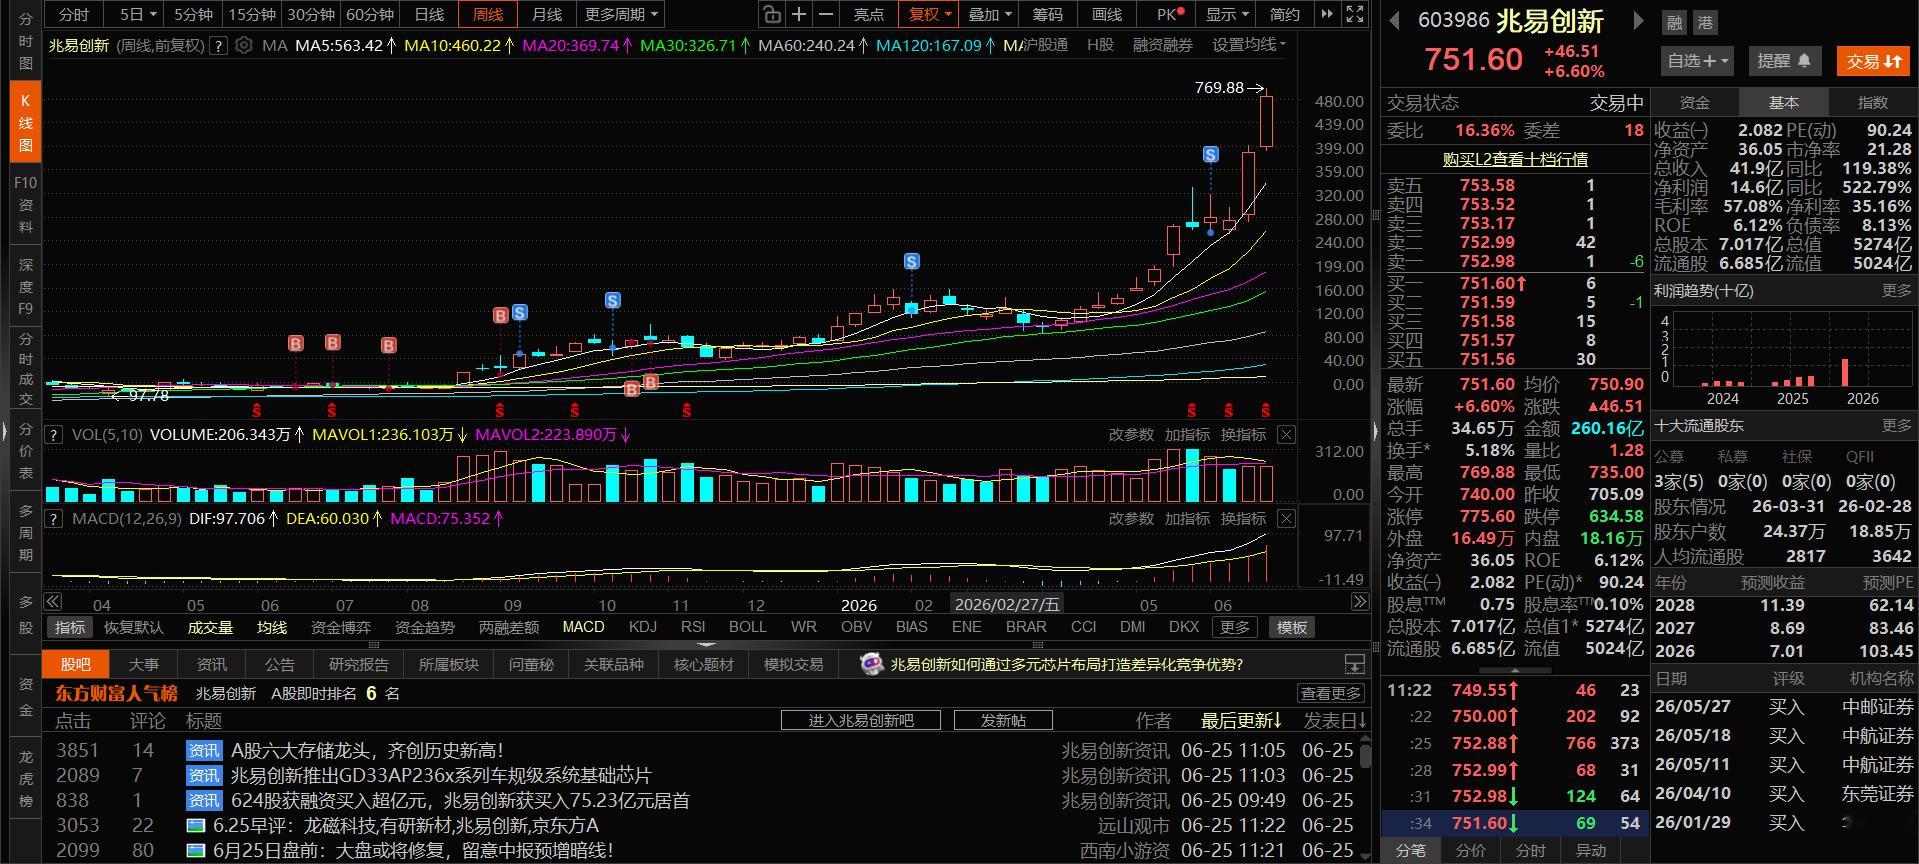
Task: Zoom out the K-line chart with minus icon
Action: (x=826, y=14)
